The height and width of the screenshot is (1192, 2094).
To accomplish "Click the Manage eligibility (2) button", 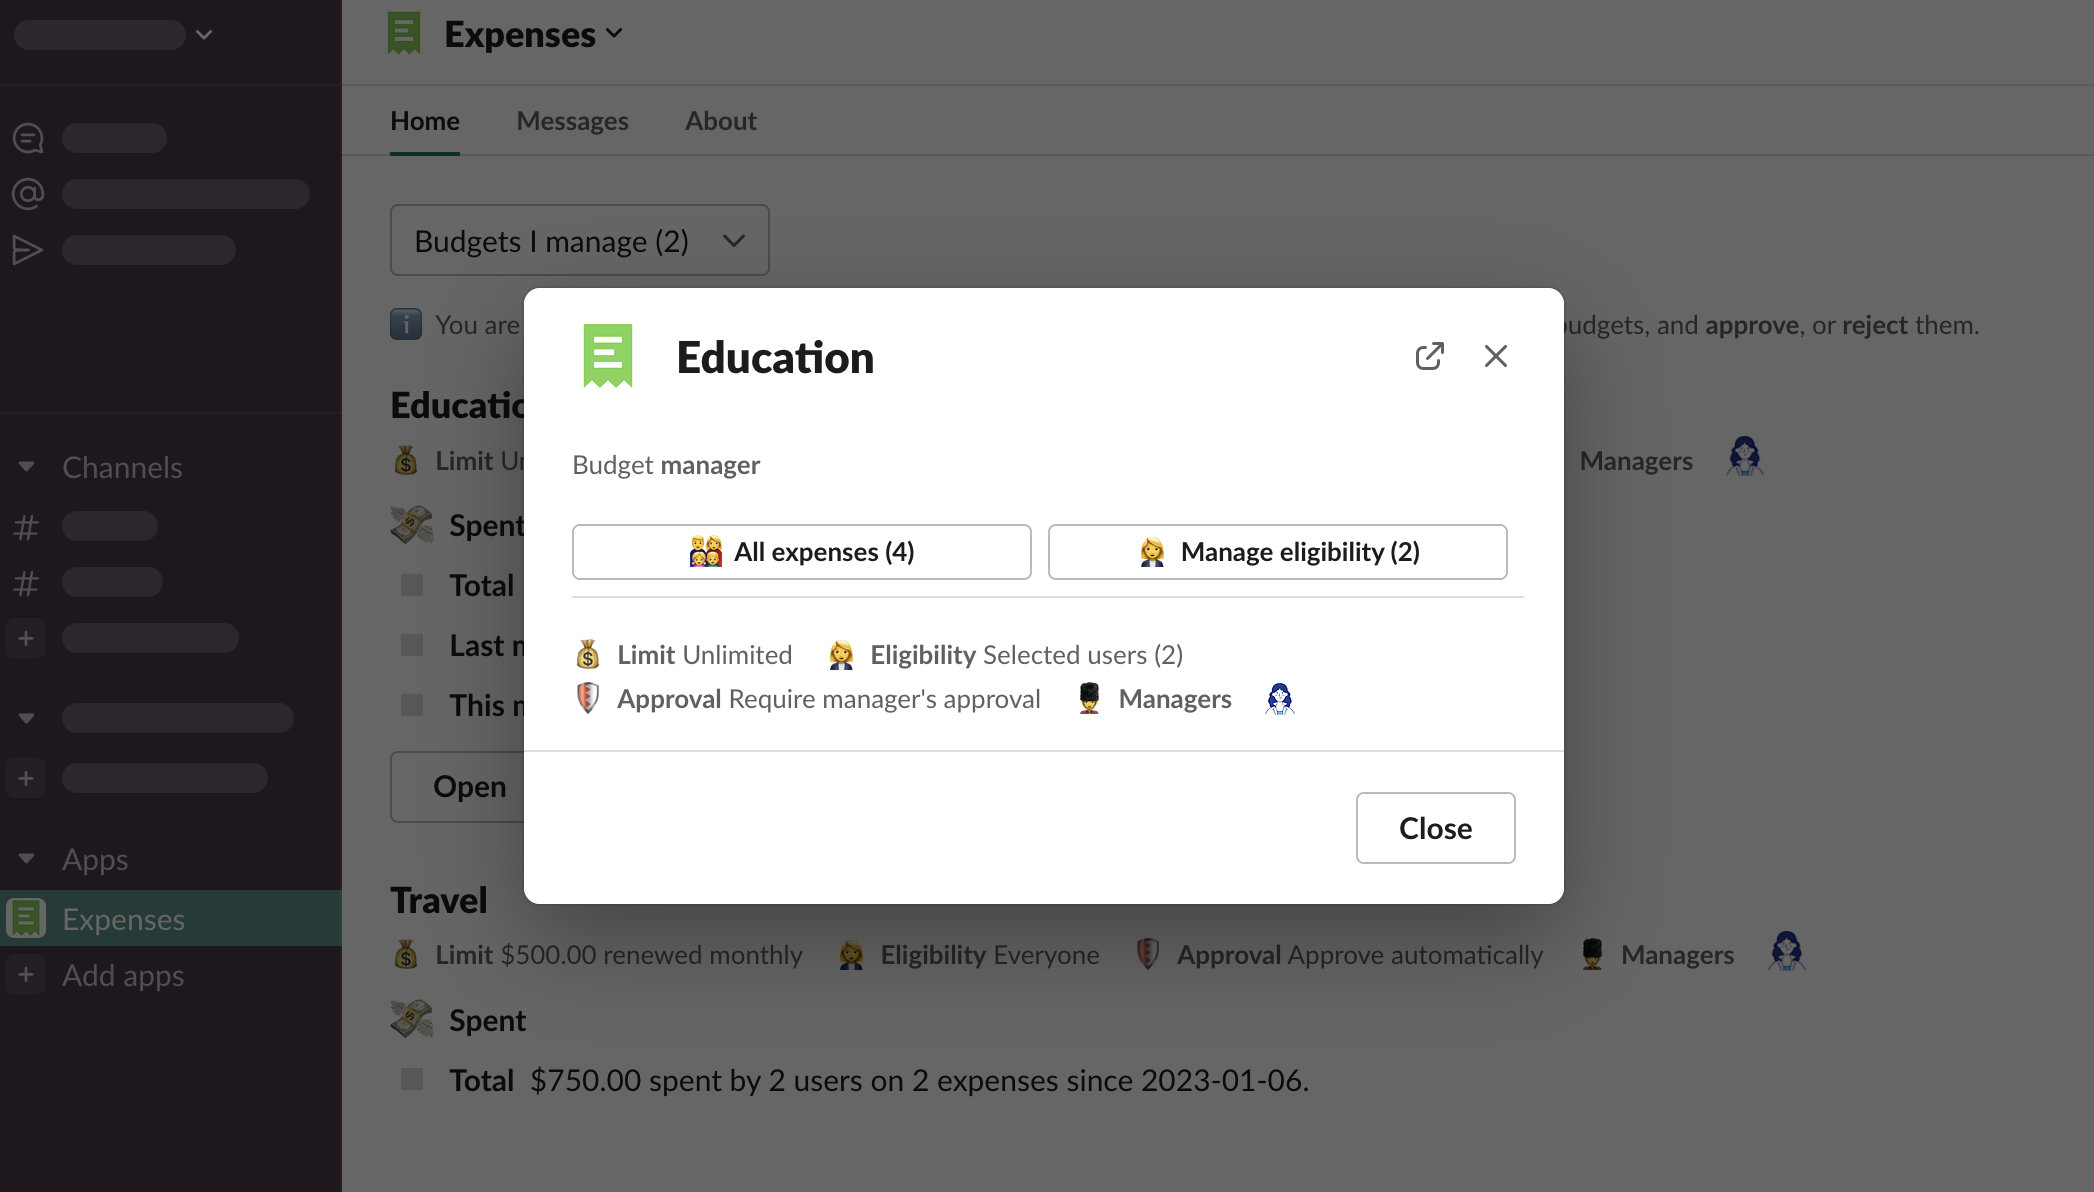I will pos(1277,552).
